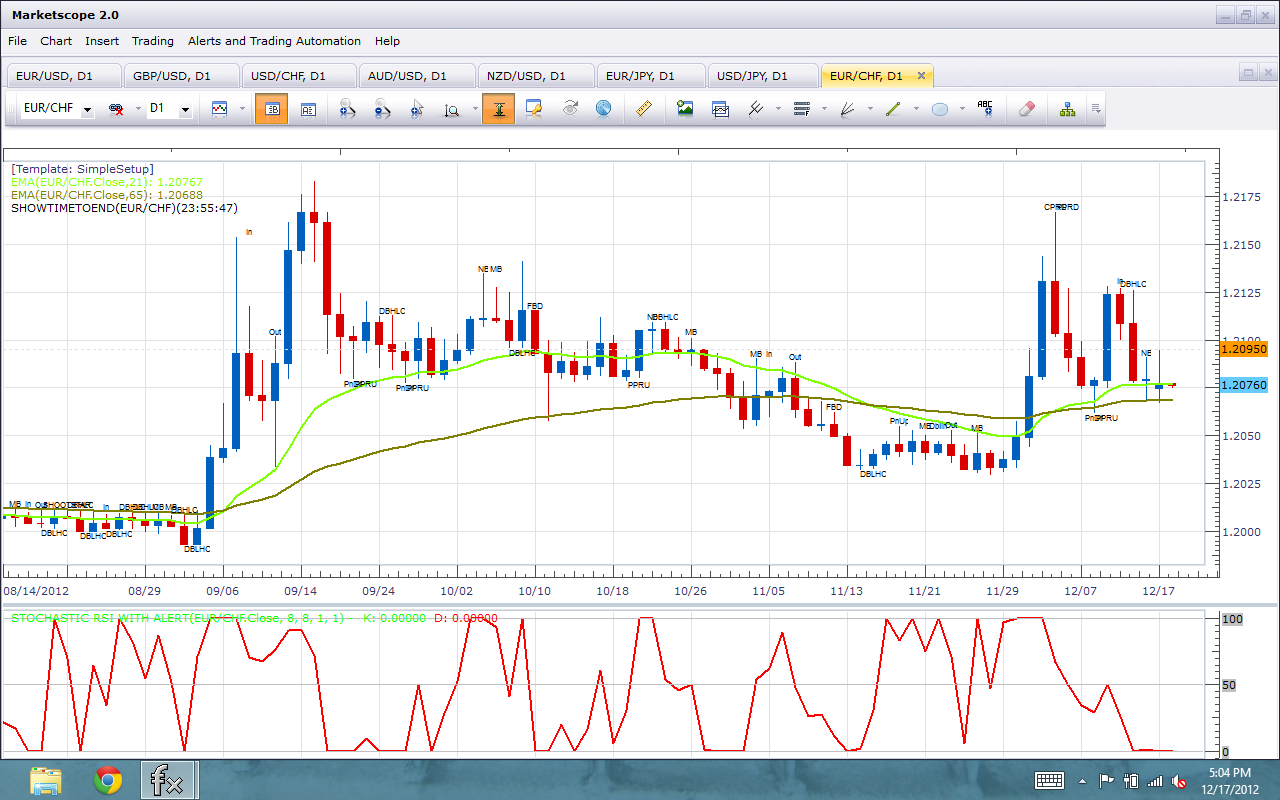1280x800 pixels.
Task: Click the on-screen keyboard tray icon
Action: point(1049,780)
